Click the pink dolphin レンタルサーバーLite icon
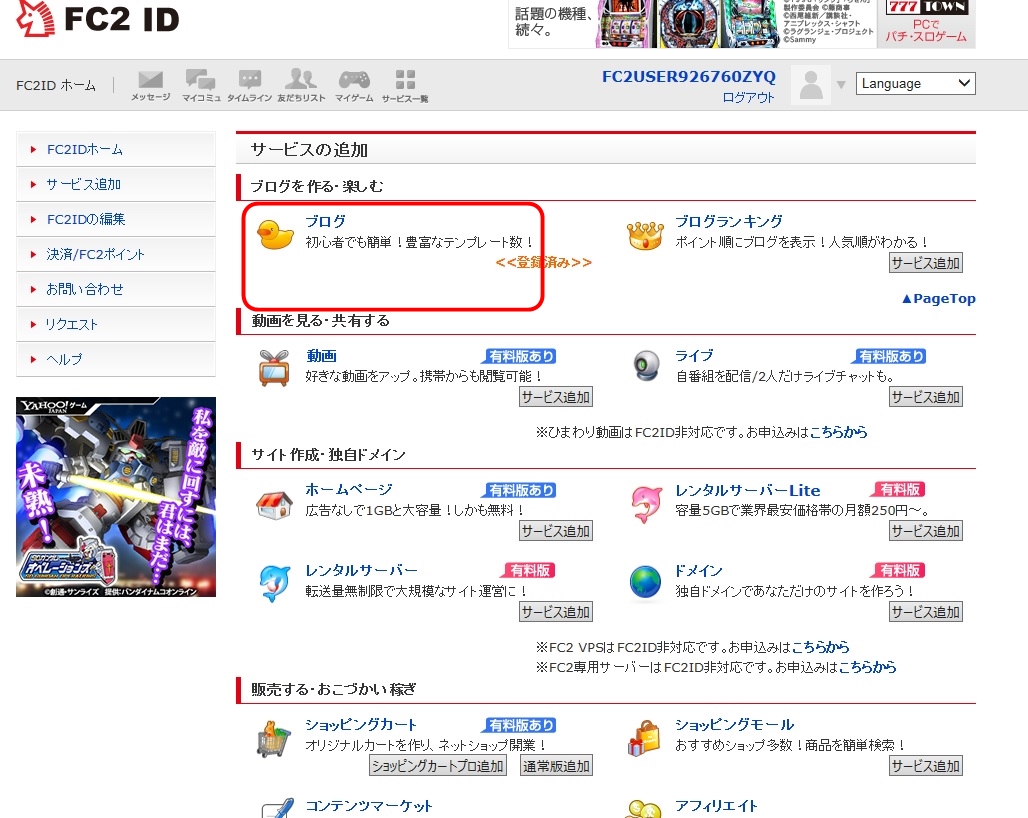 (x=646, y=504)
